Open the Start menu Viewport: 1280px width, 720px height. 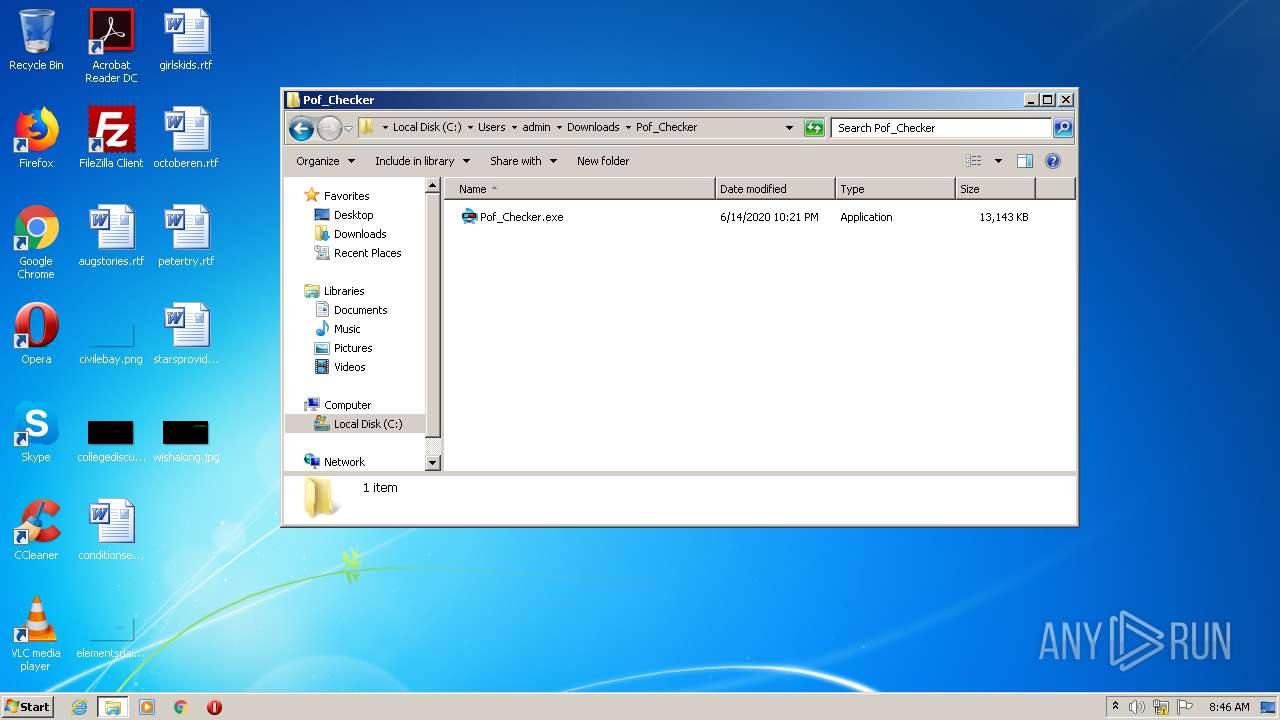(x=28, y=707)
